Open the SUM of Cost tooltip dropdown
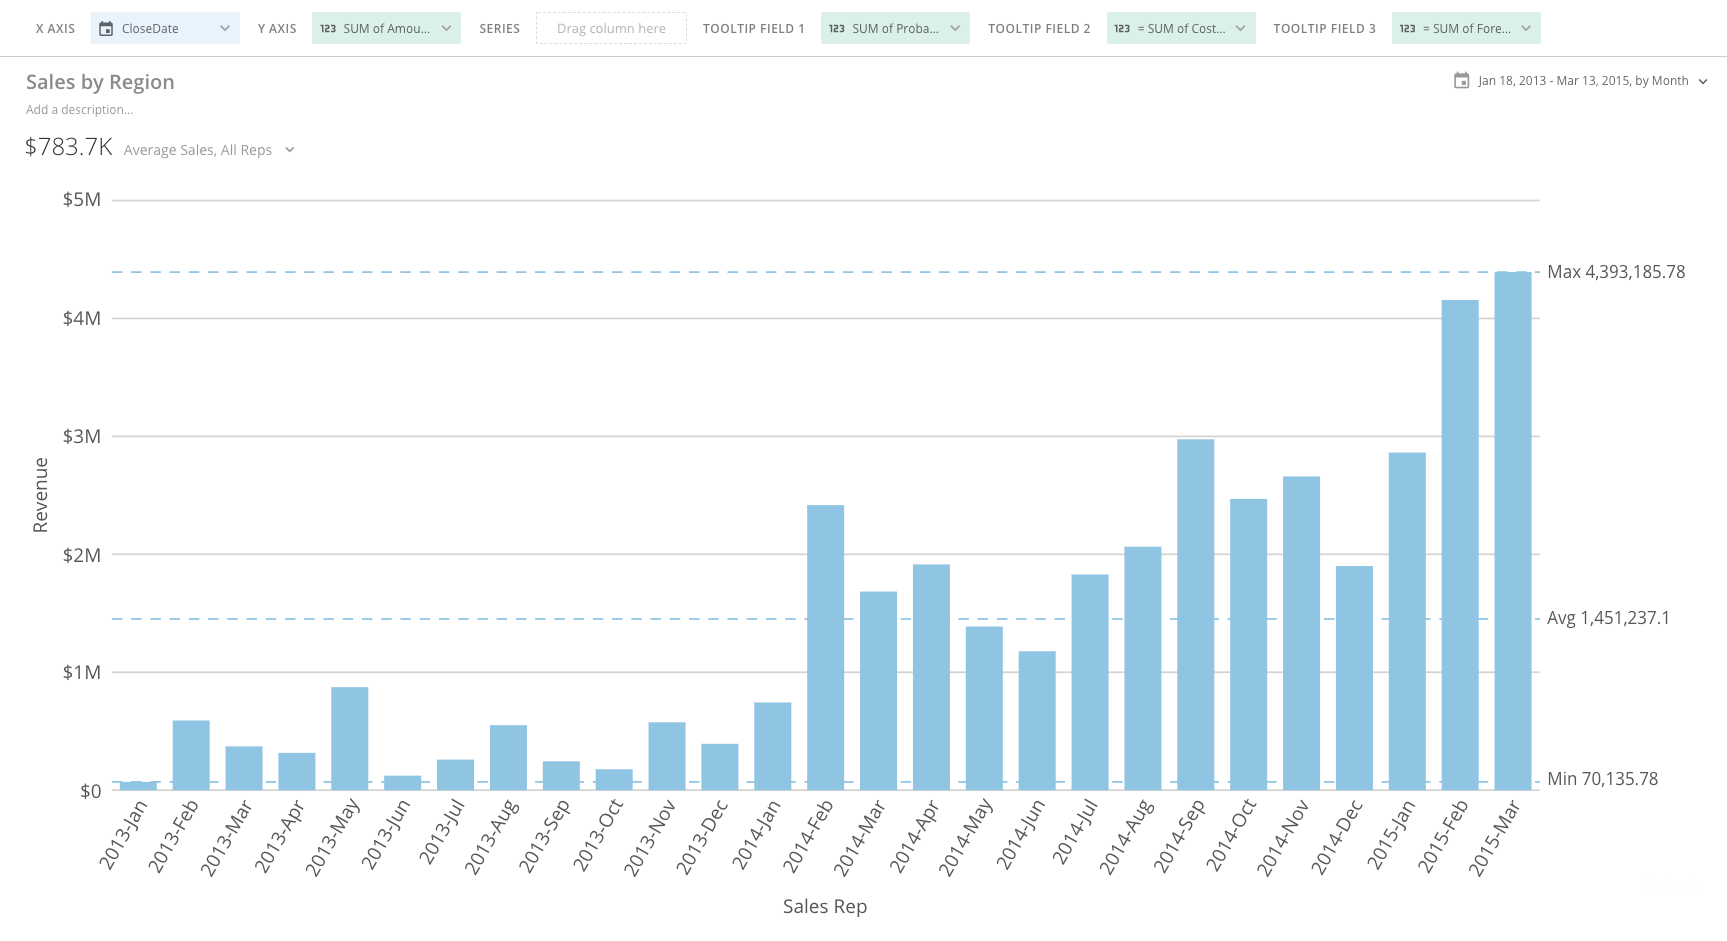This screenshot has width=1727, height=941. tap(1241, 28)
